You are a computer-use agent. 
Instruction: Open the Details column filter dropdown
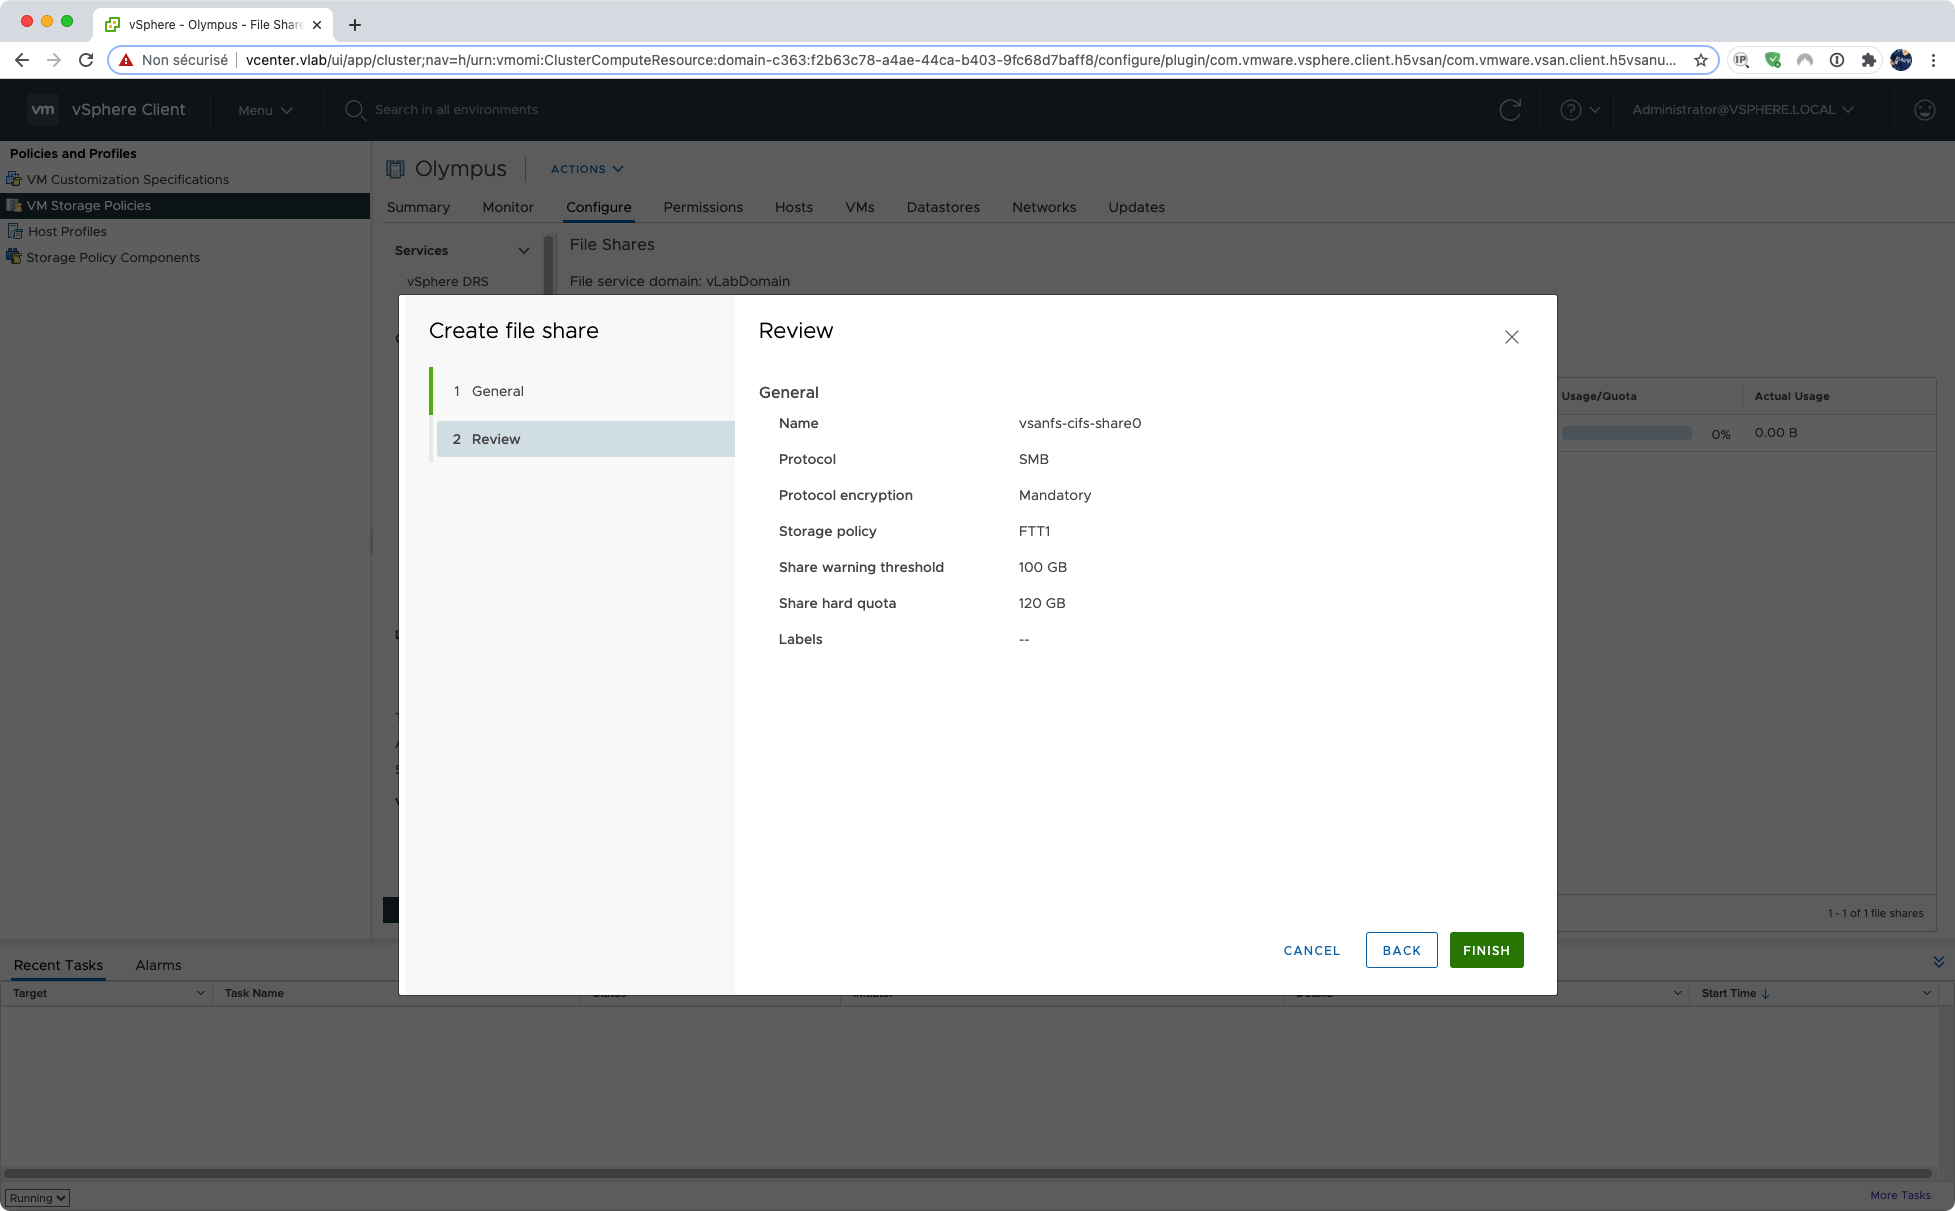click(1677, 993)
